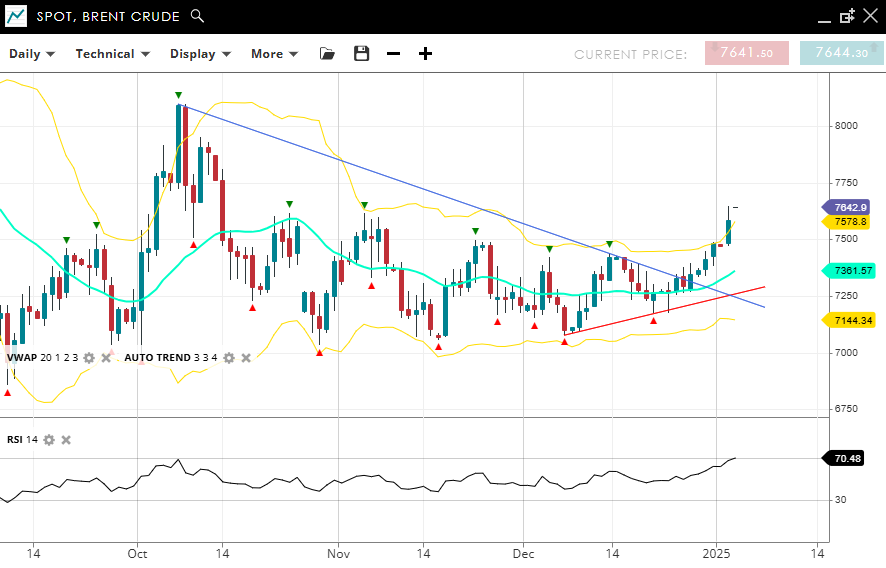The image size is (886, 568).
Task: Click the red sell price 7641.50
Action: [x=746, y=54]
